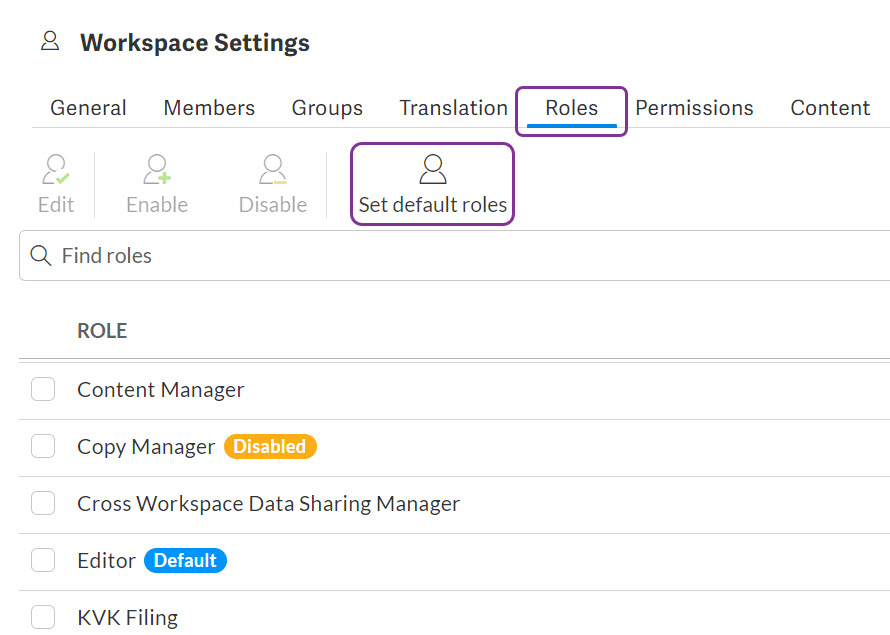Switch to the Content tab

(830, 108)
